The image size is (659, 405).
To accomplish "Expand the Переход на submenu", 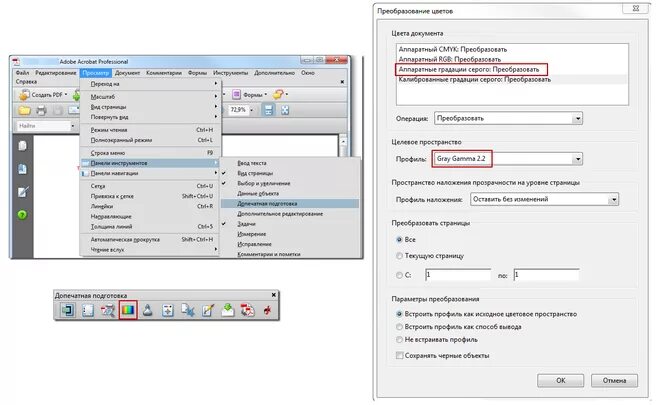I will [150, 84].
